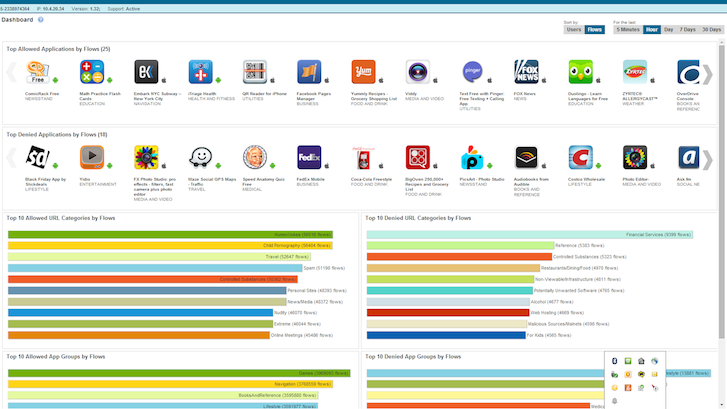
Task: Set time range to 30 Days
Action: 711,30
